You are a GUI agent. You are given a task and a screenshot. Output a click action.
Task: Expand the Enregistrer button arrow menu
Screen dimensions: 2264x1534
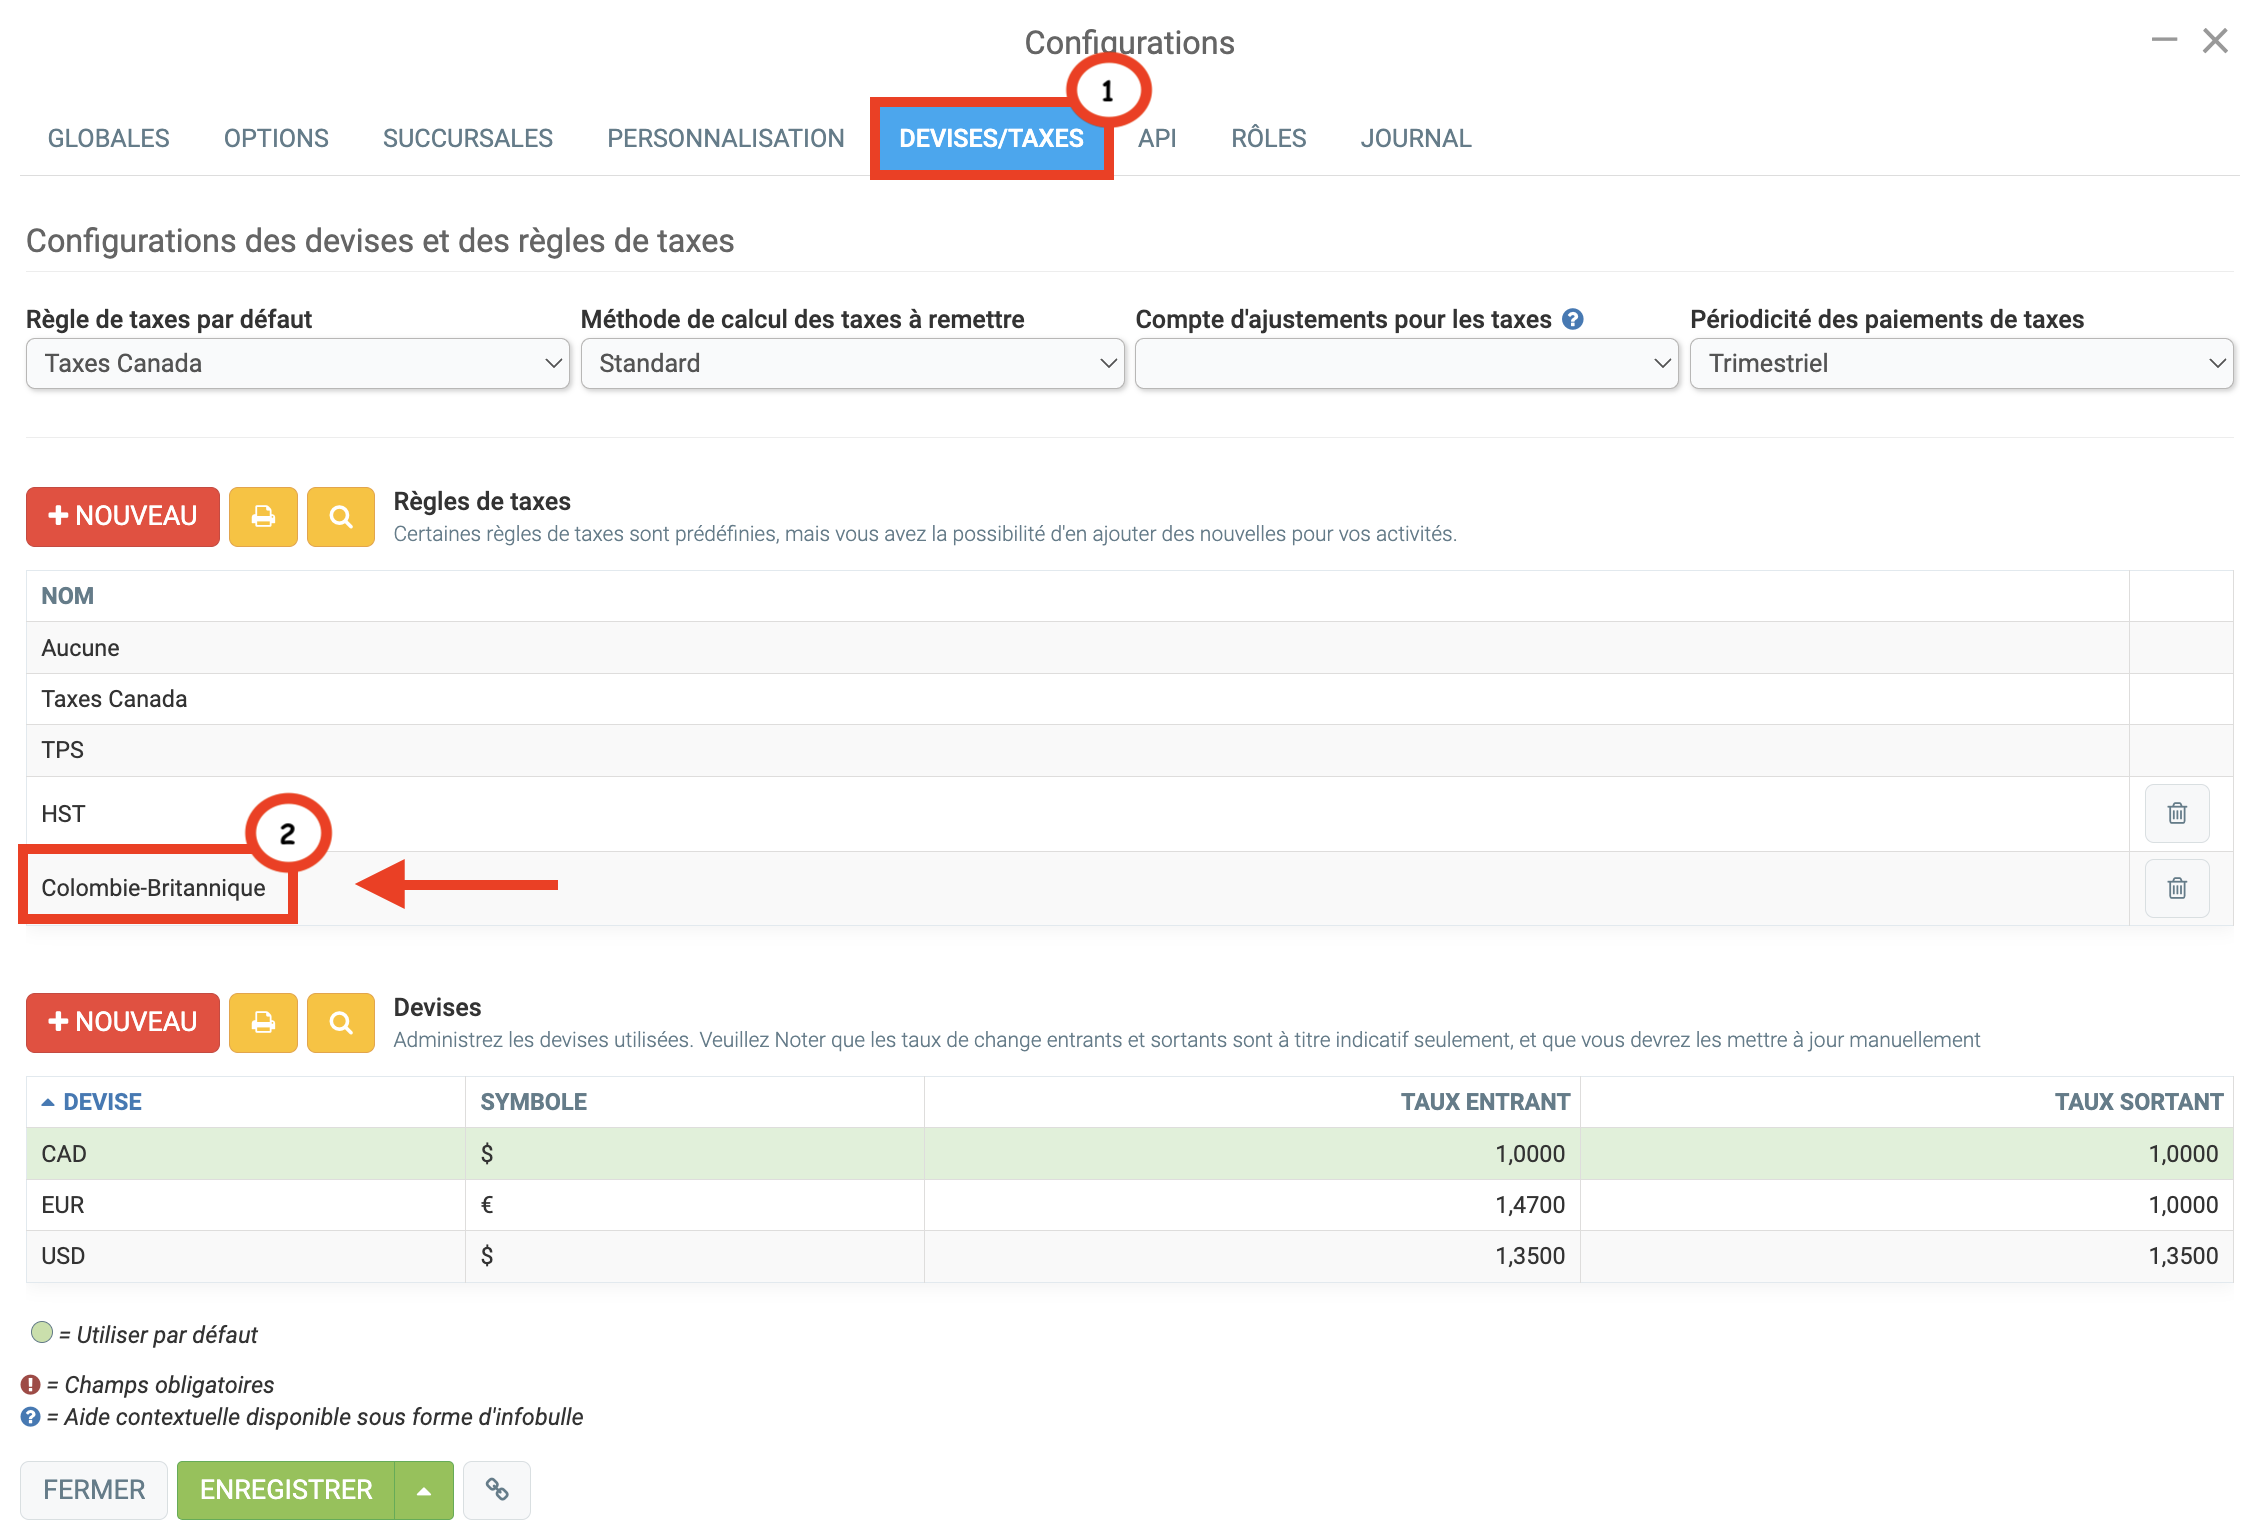coord(424,1490)
